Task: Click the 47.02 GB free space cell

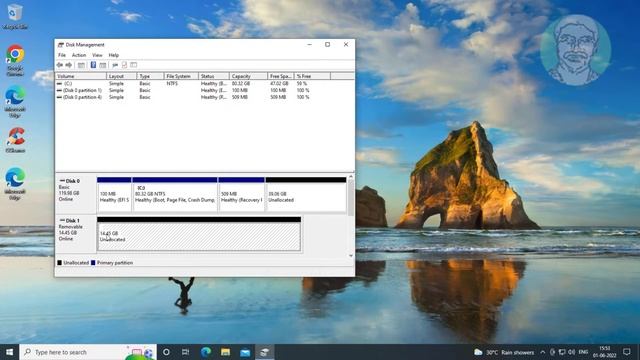Action: 279,83
